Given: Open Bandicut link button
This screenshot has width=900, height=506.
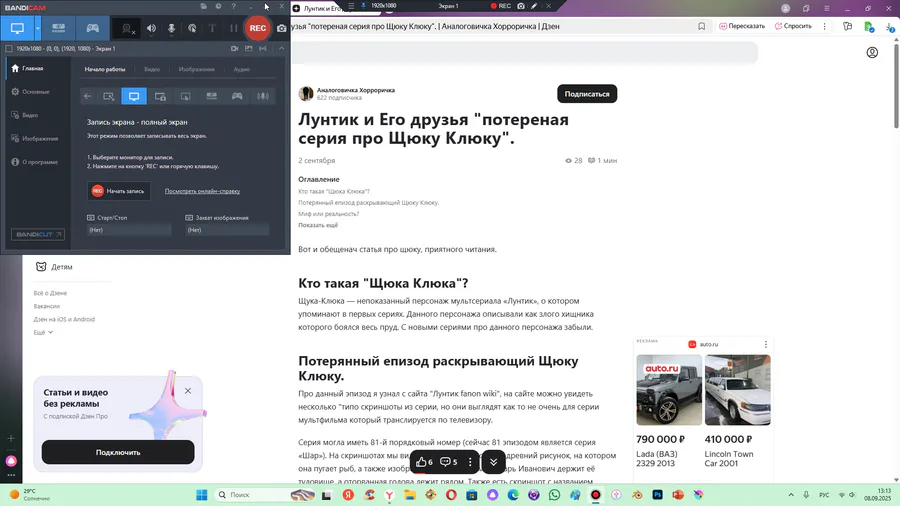Looking at the screenshot, I should click(x=37, y=234).
